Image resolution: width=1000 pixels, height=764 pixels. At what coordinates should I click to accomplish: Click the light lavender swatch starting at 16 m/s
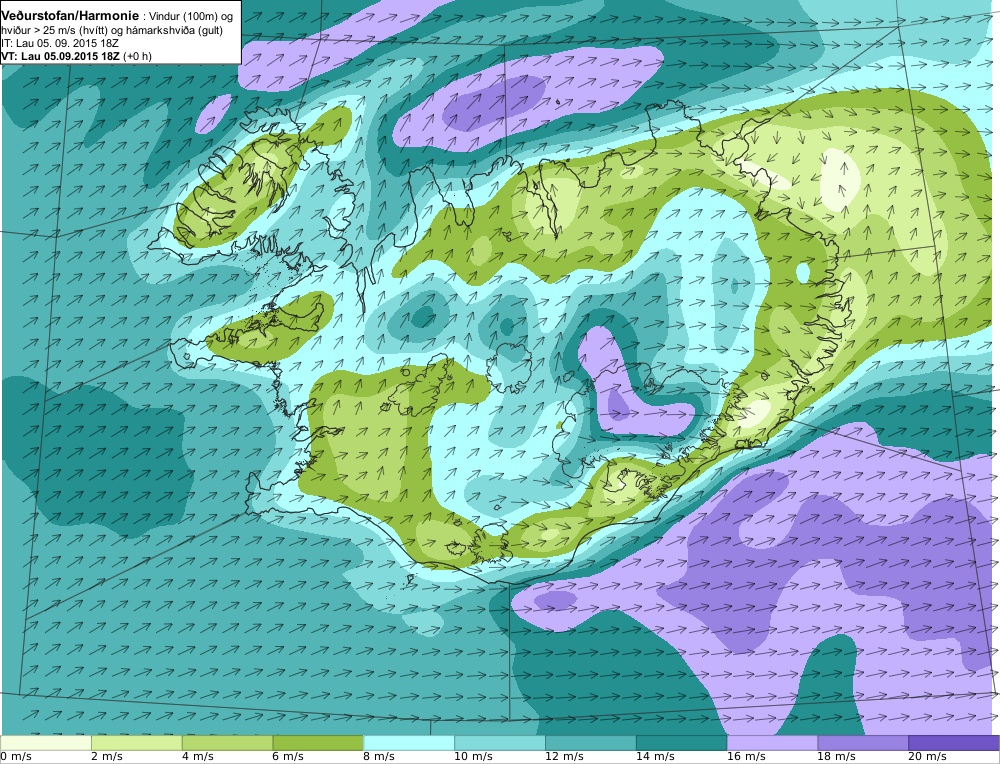[772, 742]
